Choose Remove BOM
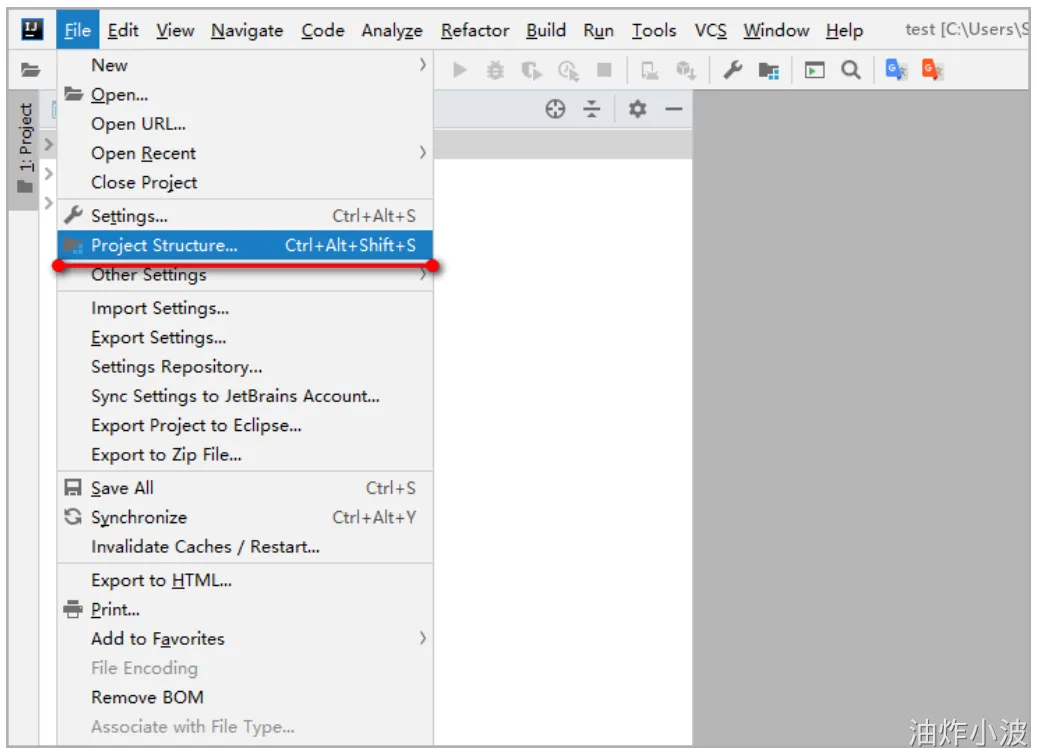Screen dimensions: 1037x756 click(245, 697)
